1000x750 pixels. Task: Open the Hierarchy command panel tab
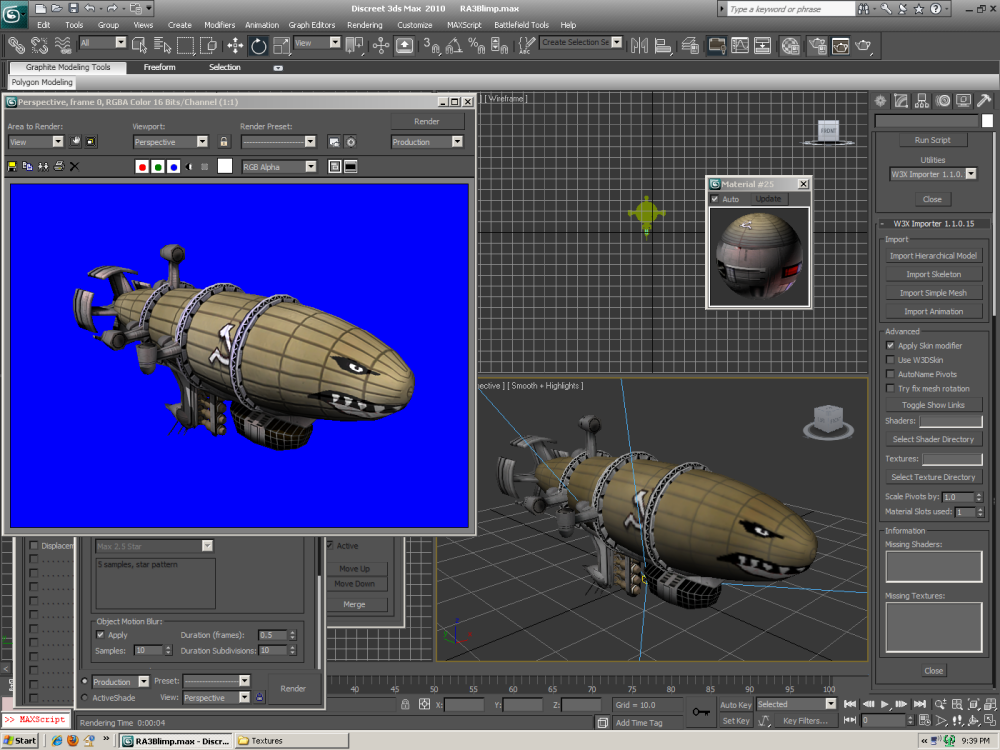(x=922, y=100)
